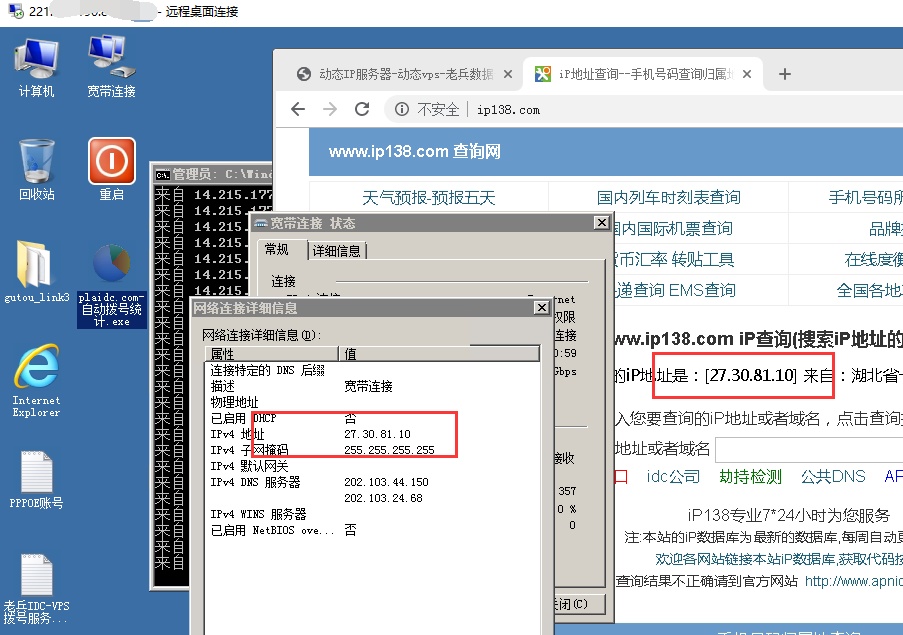
Task: Click the 属性 column header
Action: (272, 353)
